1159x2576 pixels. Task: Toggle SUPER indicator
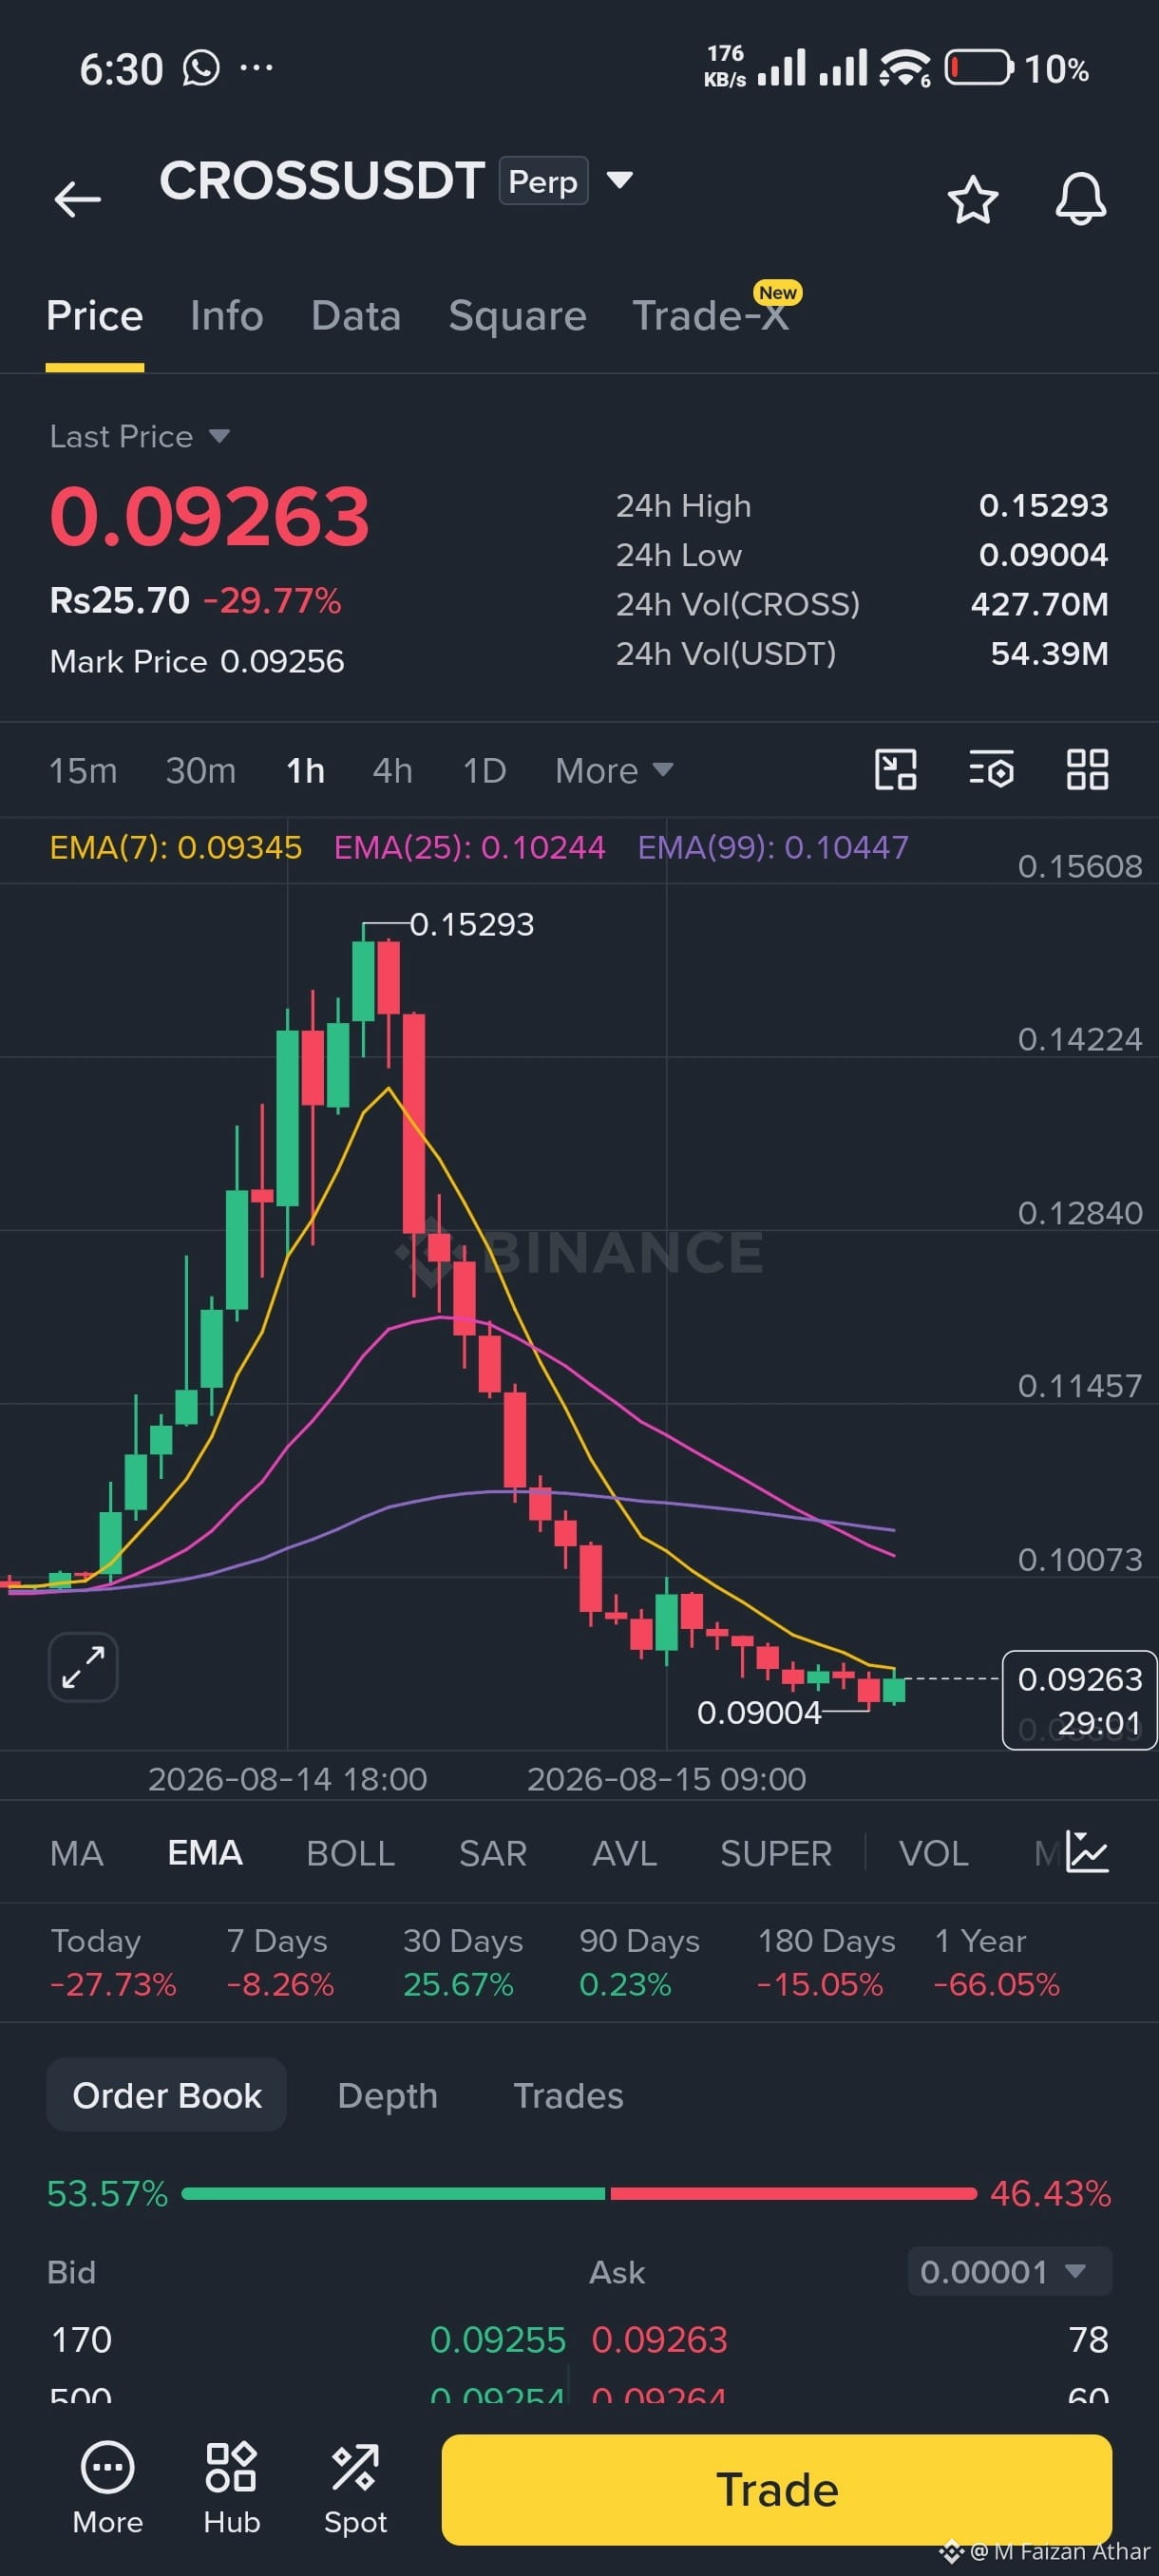coord(776,1853)
